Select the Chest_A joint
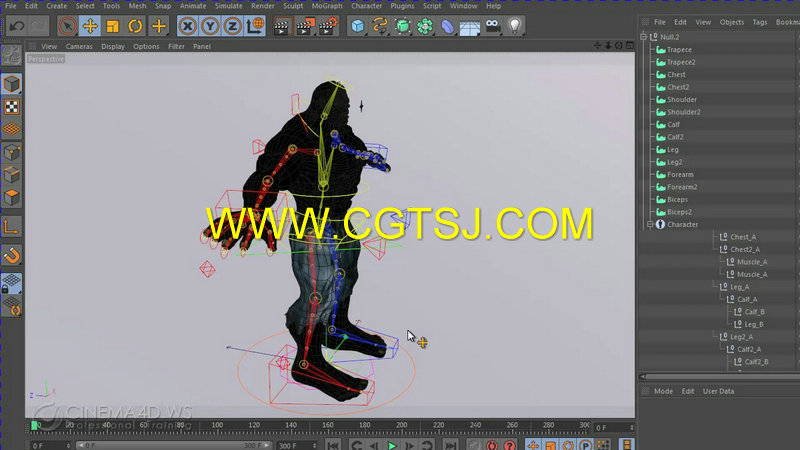The height and width of the screenshot is (450, 800). pos(743,237)
